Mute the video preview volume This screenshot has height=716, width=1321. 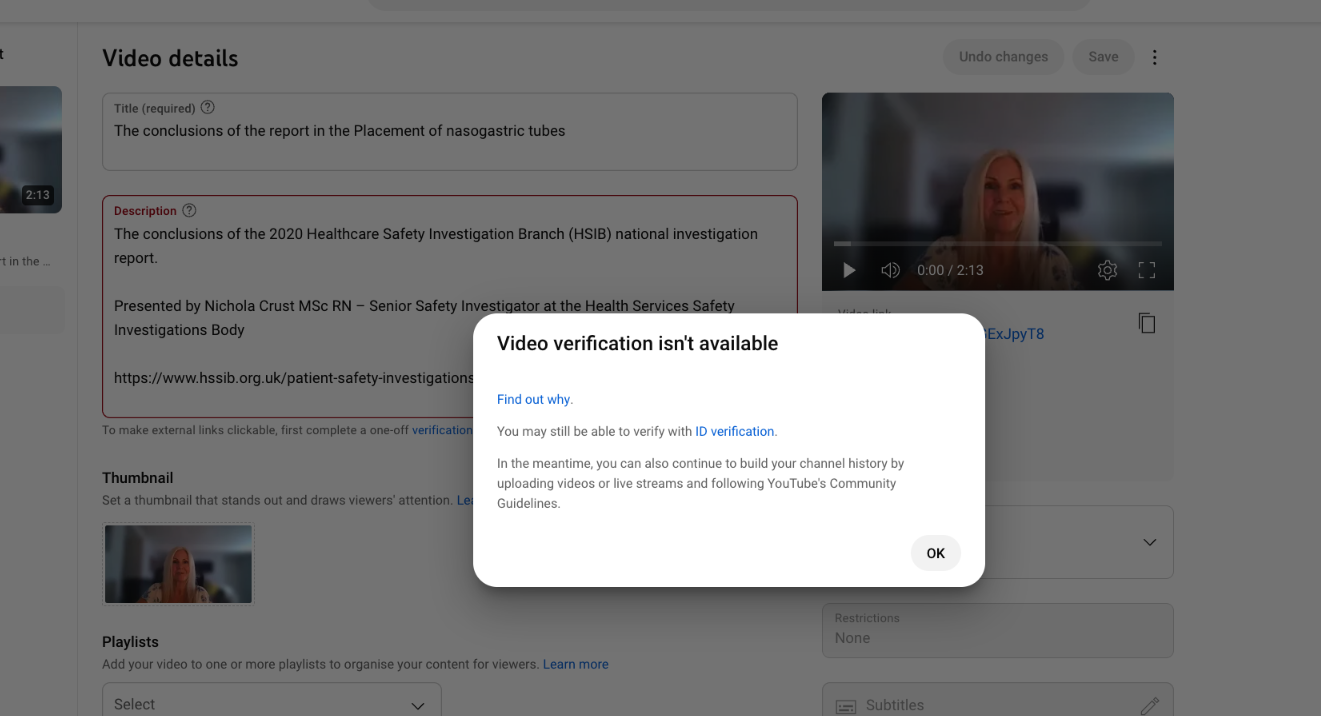click(x=890, y=270)
